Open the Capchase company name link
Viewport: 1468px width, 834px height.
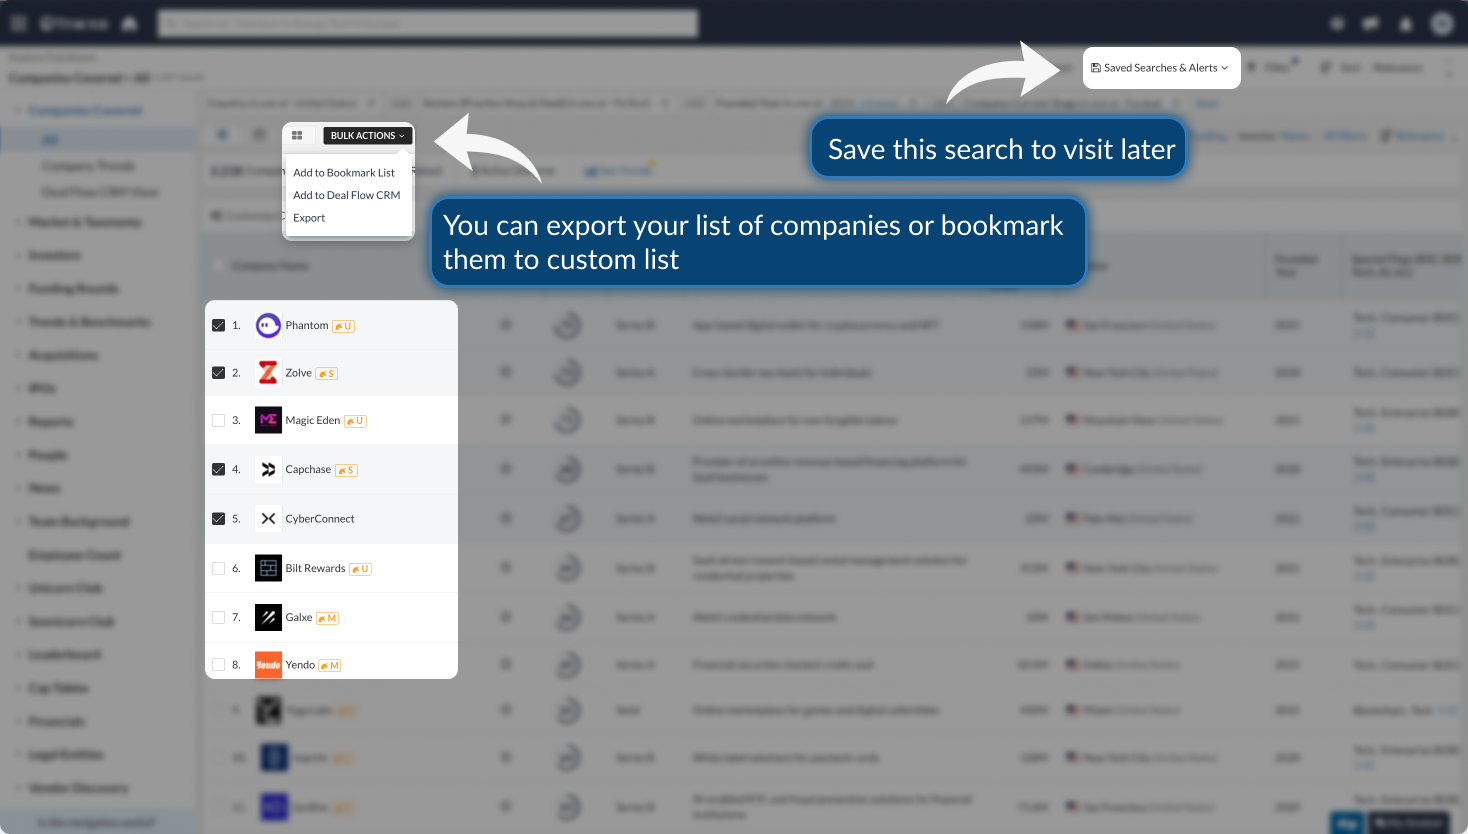pos(308,469)
